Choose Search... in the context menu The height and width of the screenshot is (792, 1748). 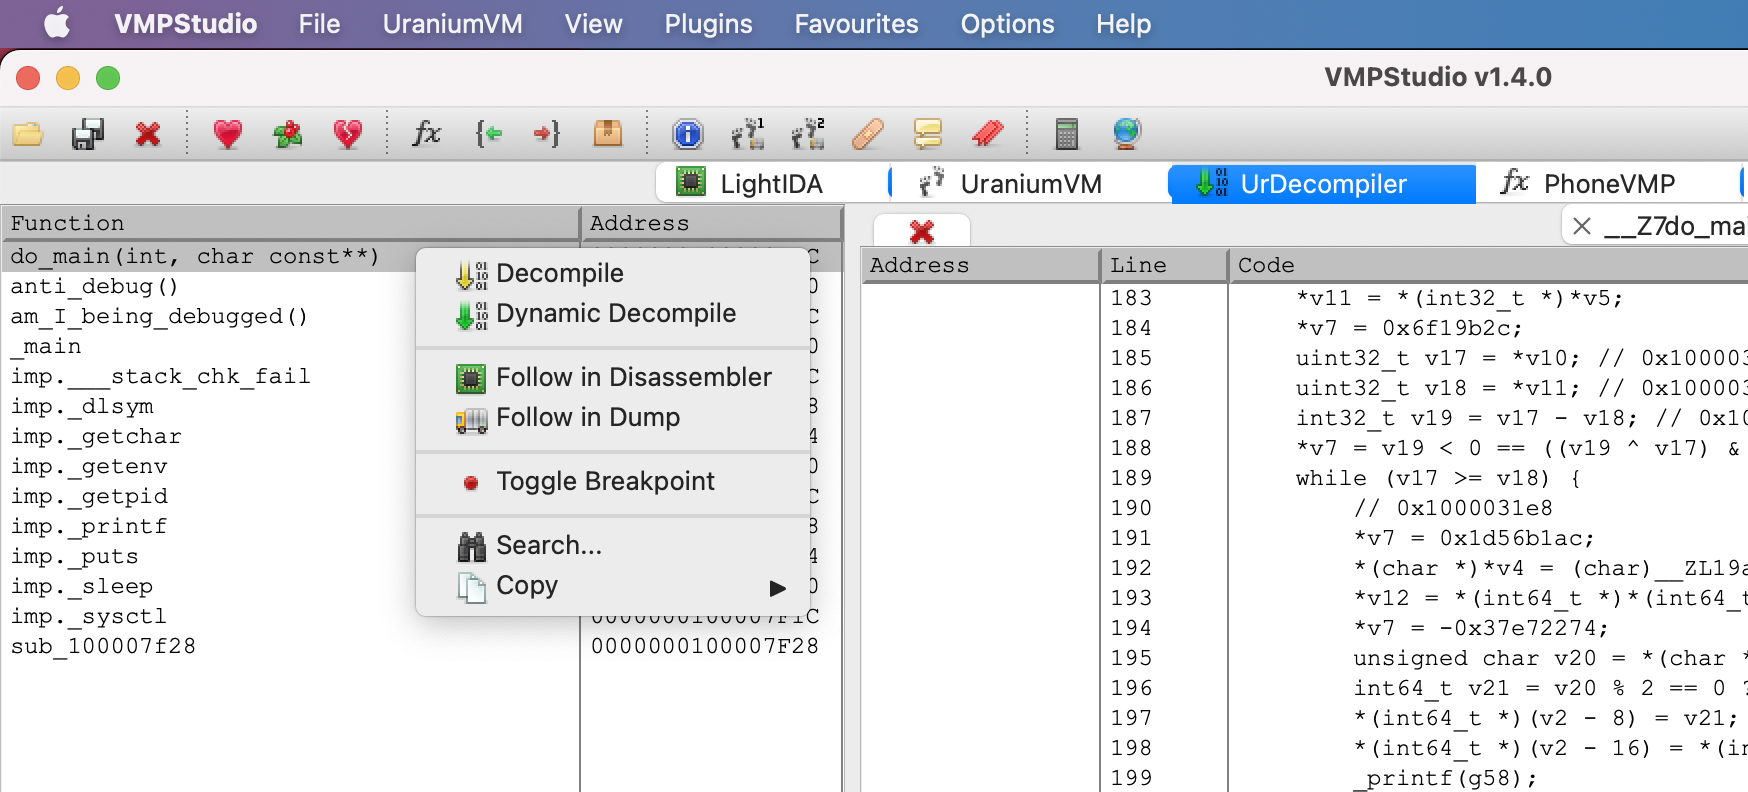[612, 545]
